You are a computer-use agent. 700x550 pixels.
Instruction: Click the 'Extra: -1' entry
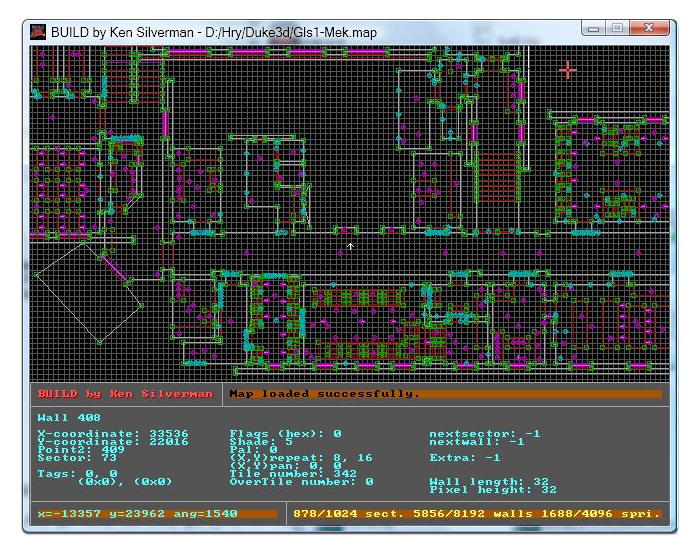[x=465, y=458]
